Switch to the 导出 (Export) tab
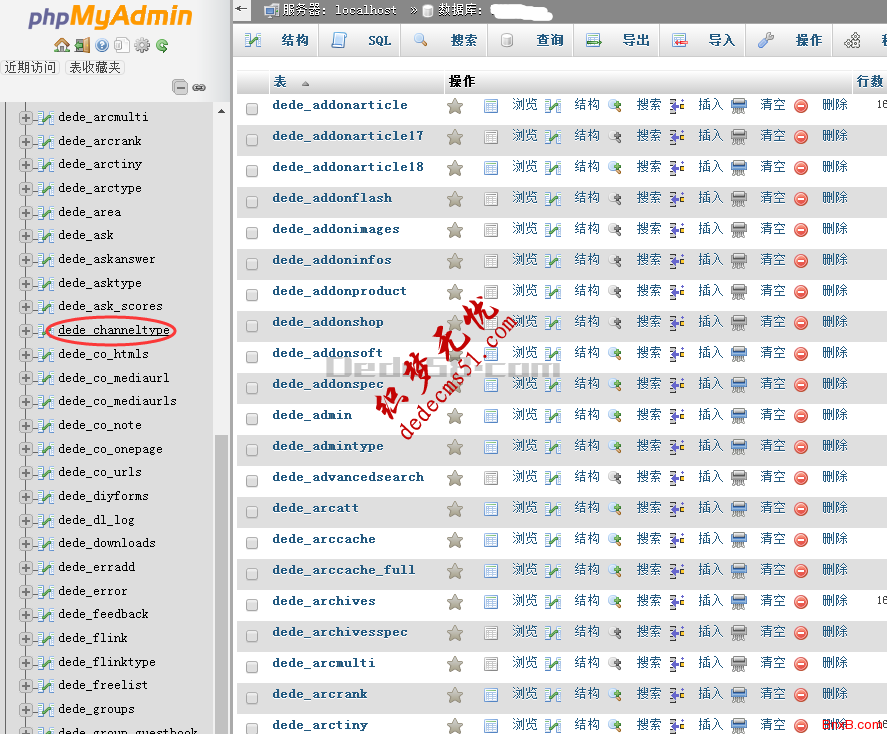The image size is (887, 734). [x=616, y=40]
